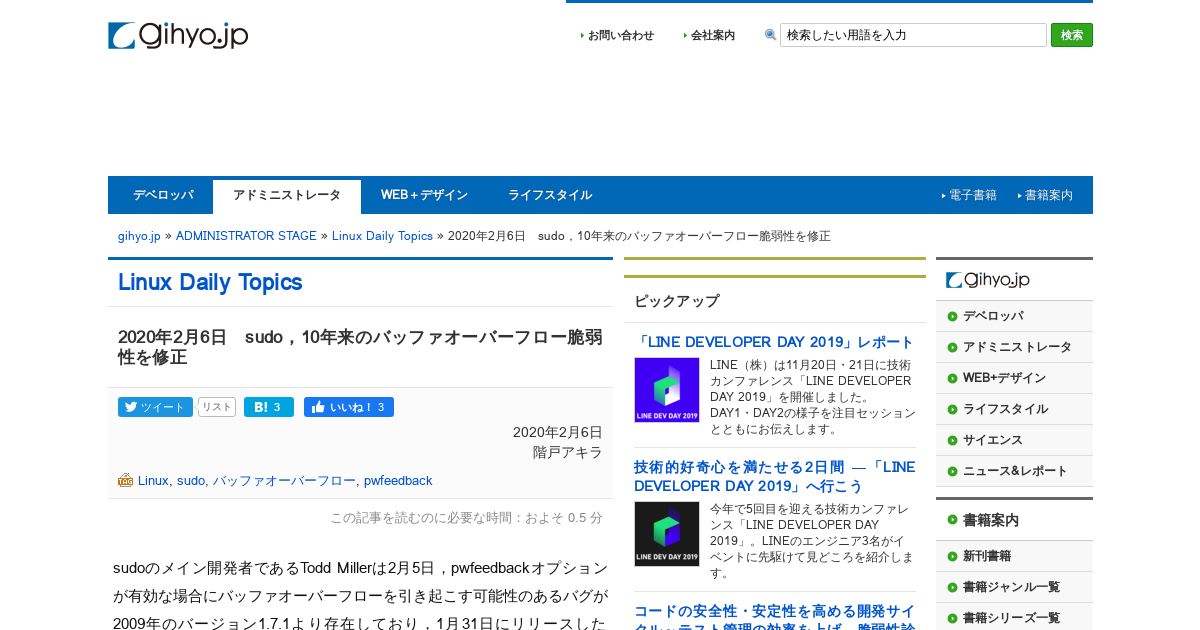Open sidebar ライフスタイル link
Image resolution: width=1200 pixels, height=630 pixels.
pyautogui.click(x=1005, y=409)
